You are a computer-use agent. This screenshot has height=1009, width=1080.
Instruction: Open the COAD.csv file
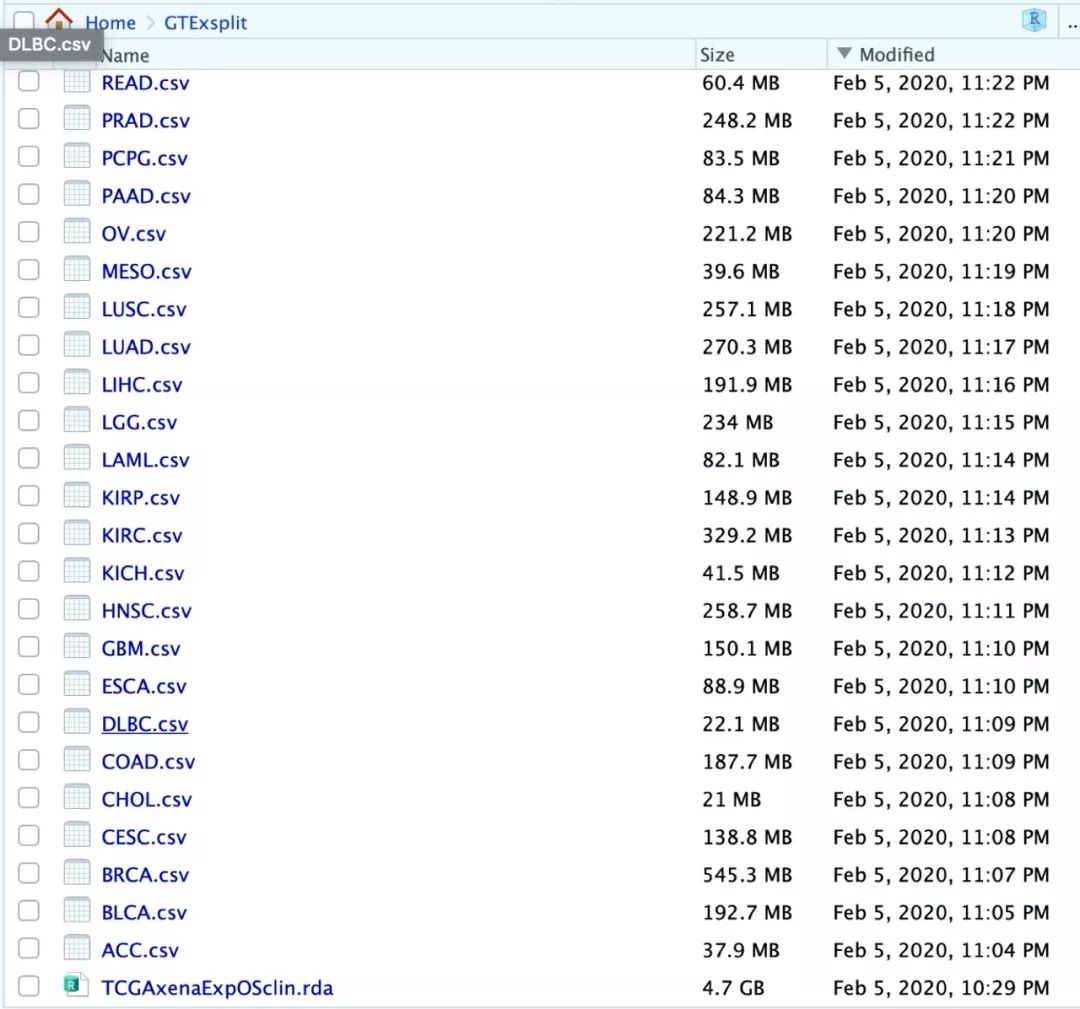[148, 762]
